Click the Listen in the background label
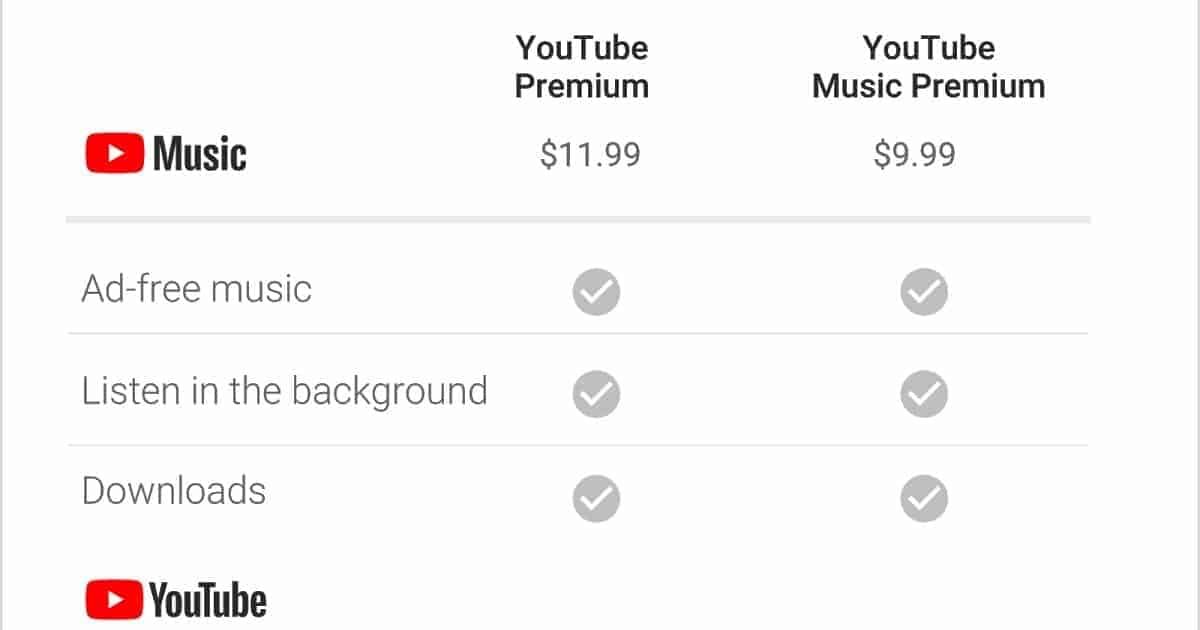Image resolution: width=1200 pixels, height=630 pixels. pos(284,391)
